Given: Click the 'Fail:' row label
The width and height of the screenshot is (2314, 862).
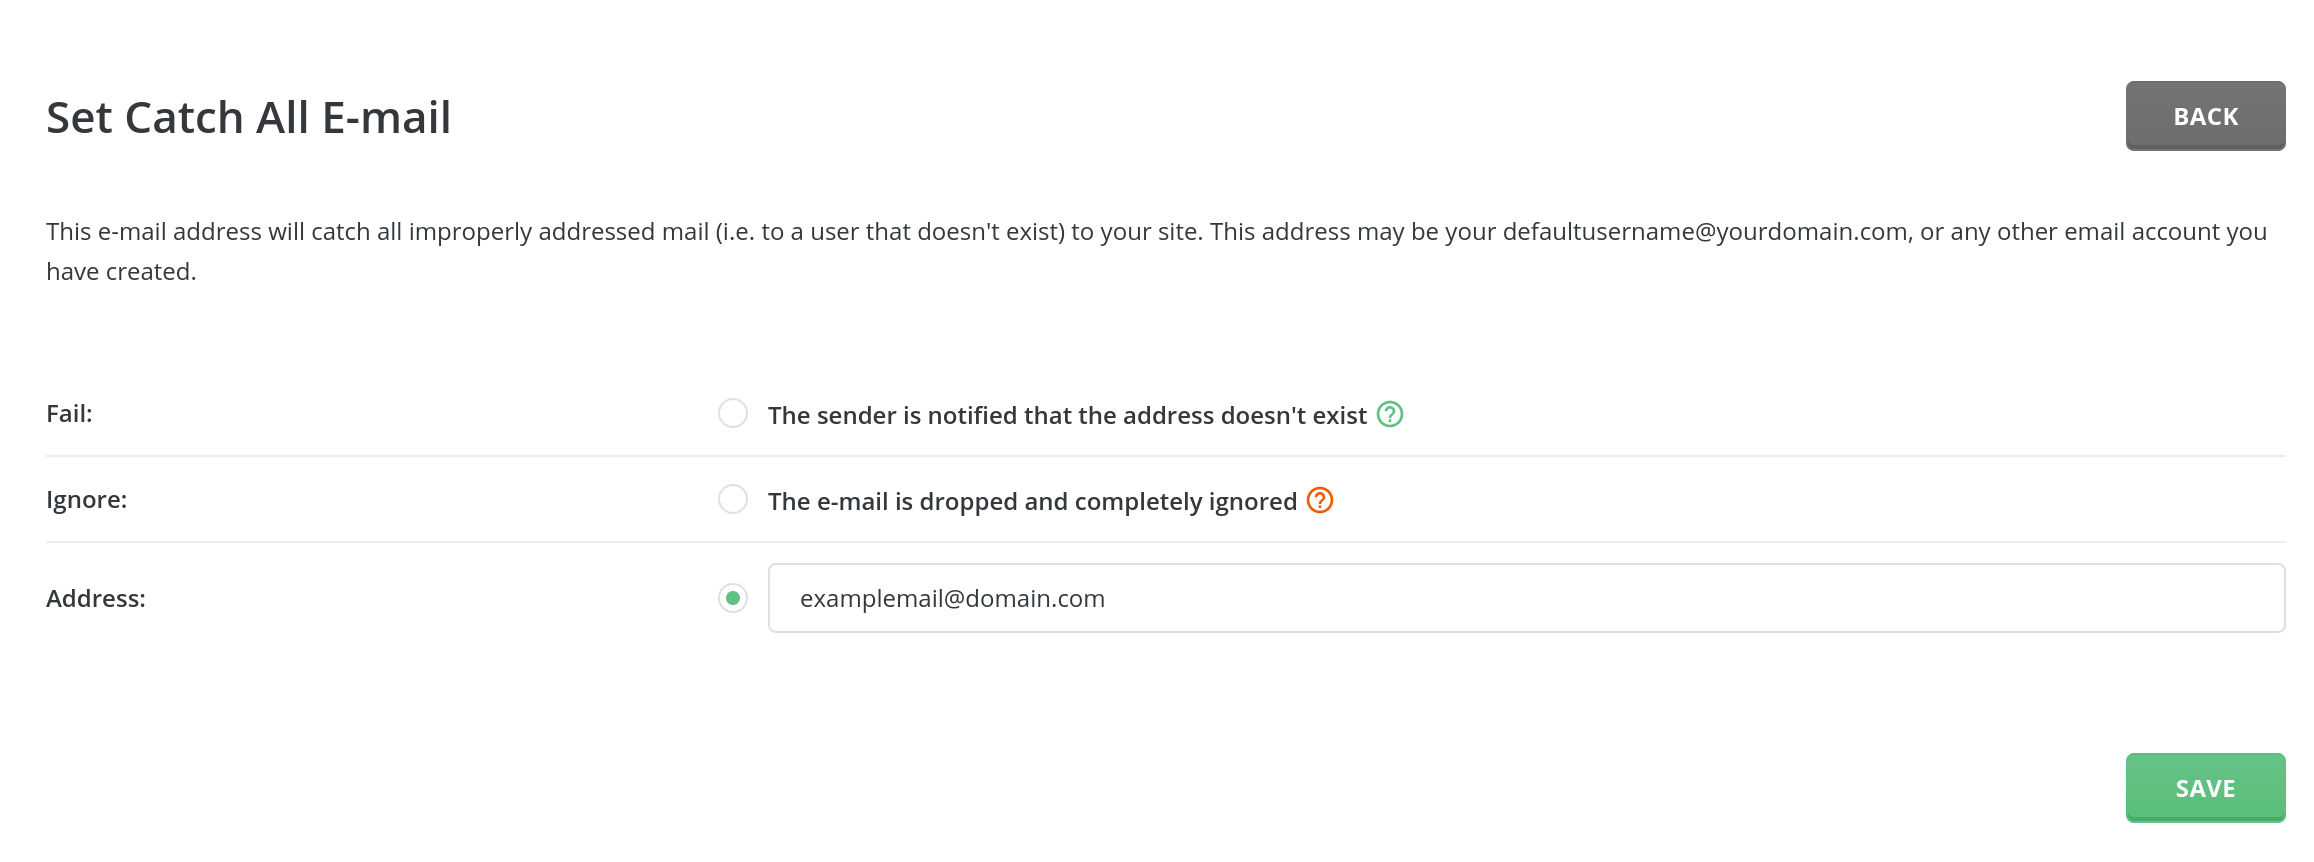Looking at the screenshot, I should click(x=69, y=414).
